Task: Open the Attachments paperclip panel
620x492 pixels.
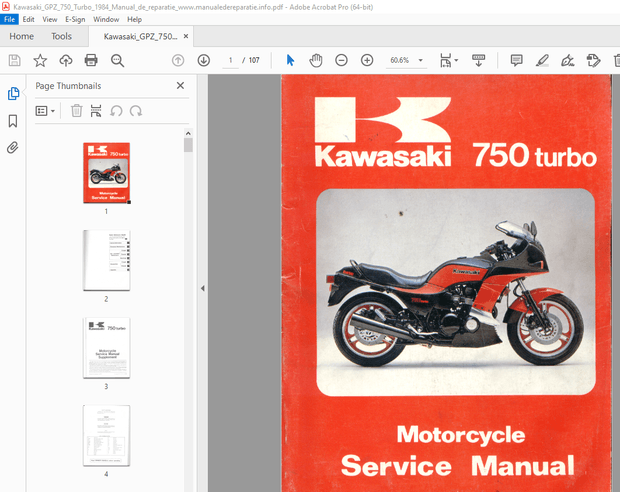Action: pyautogui.click(x=13, y=148)
